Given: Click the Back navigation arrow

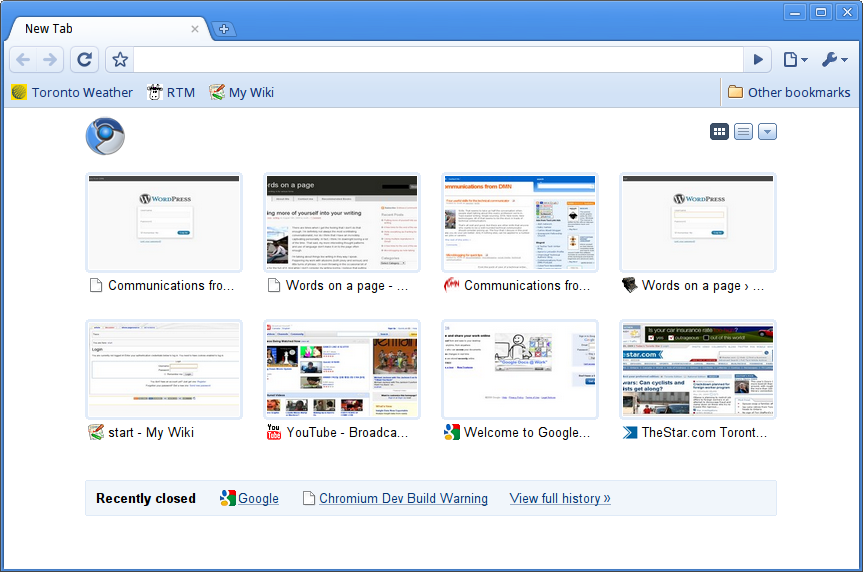Looking at the screenshot, I should tap(24, 60).
